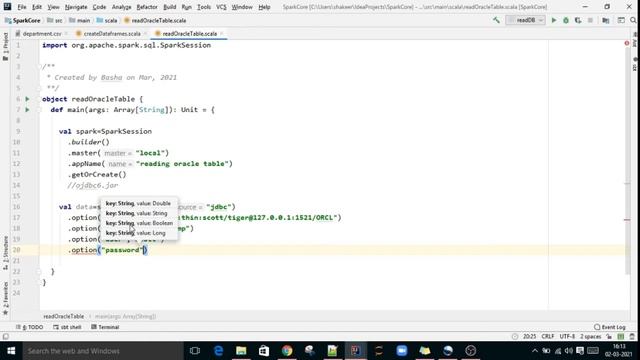Open Project Structure icon in toolbar
The height and width of the screenshot is (360, 640).
pyautogui.click(x=606, y=20)
